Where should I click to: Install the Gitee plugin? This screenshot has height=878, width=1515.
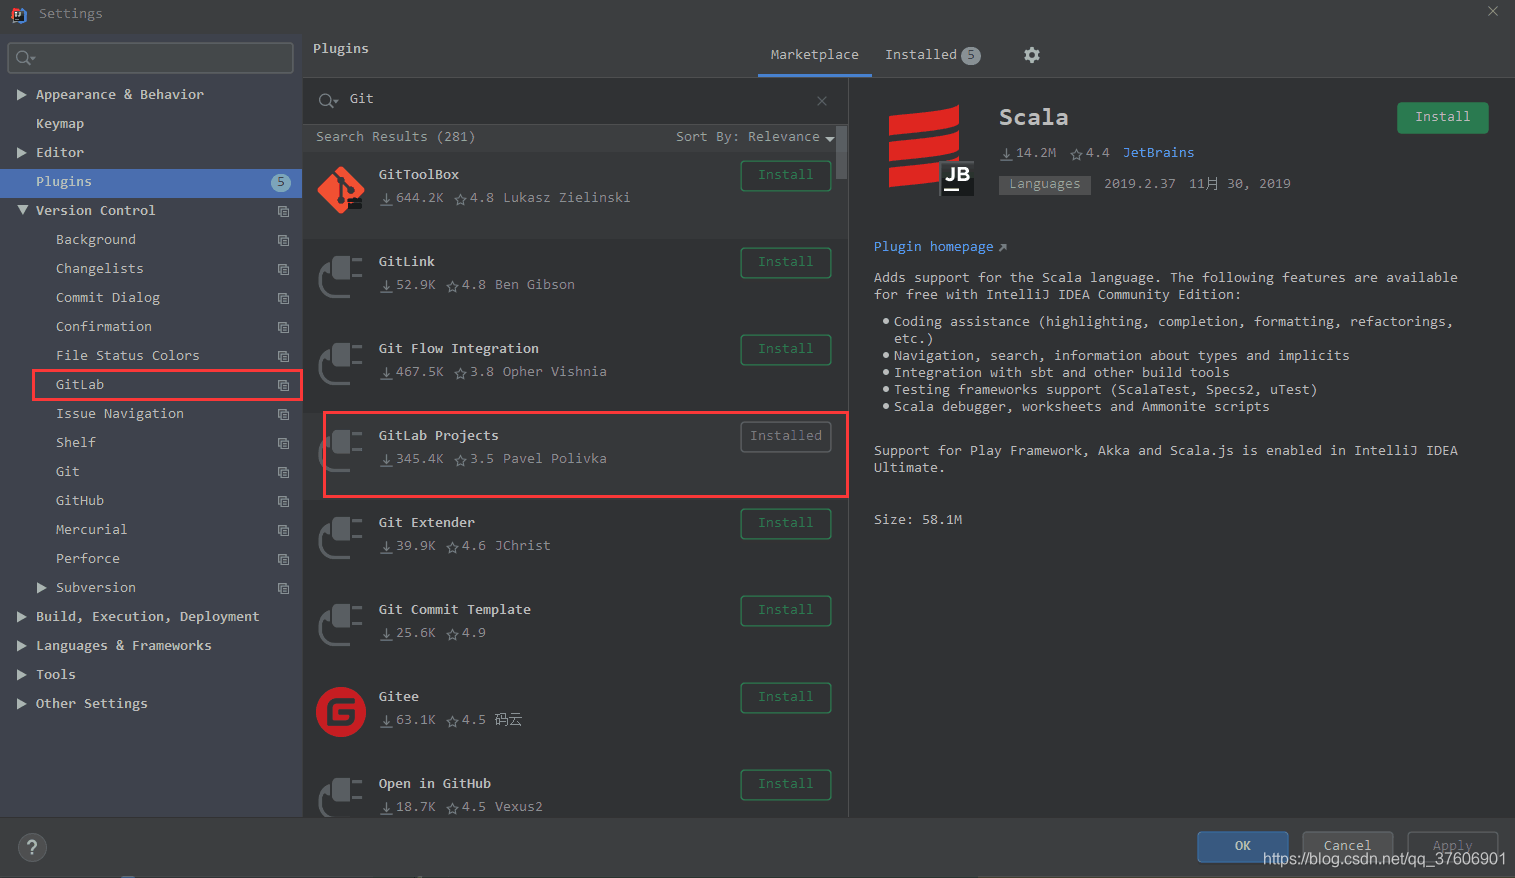tap(786, 697)
